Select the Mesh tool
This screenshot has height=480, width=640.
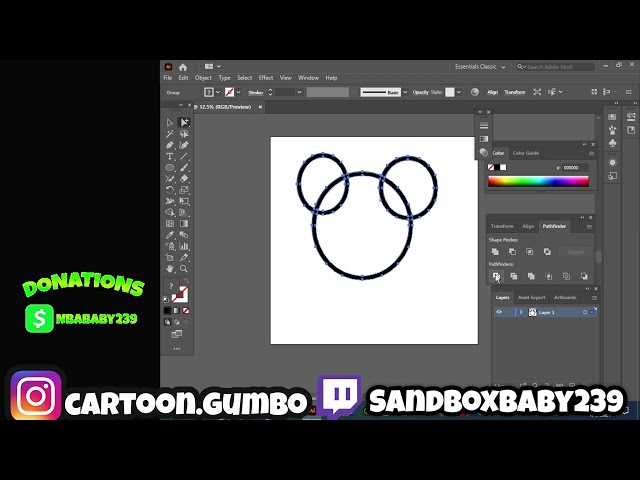(x=170, y=224)
